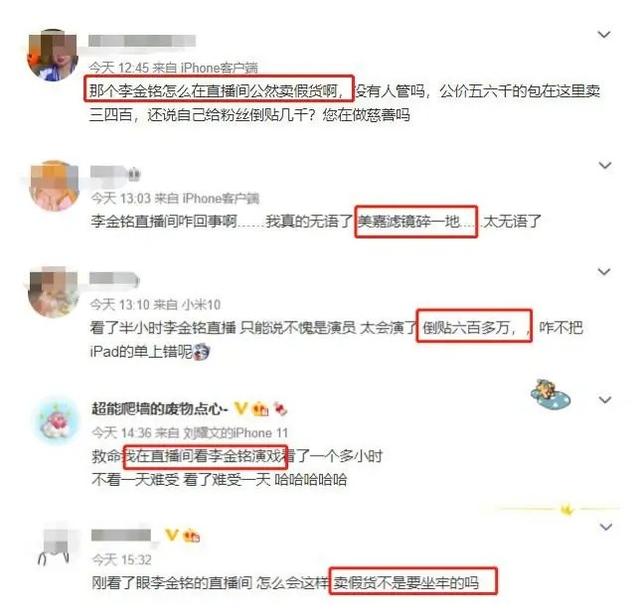Click source link 刘耀文的iPhone 11

point(236,432)
